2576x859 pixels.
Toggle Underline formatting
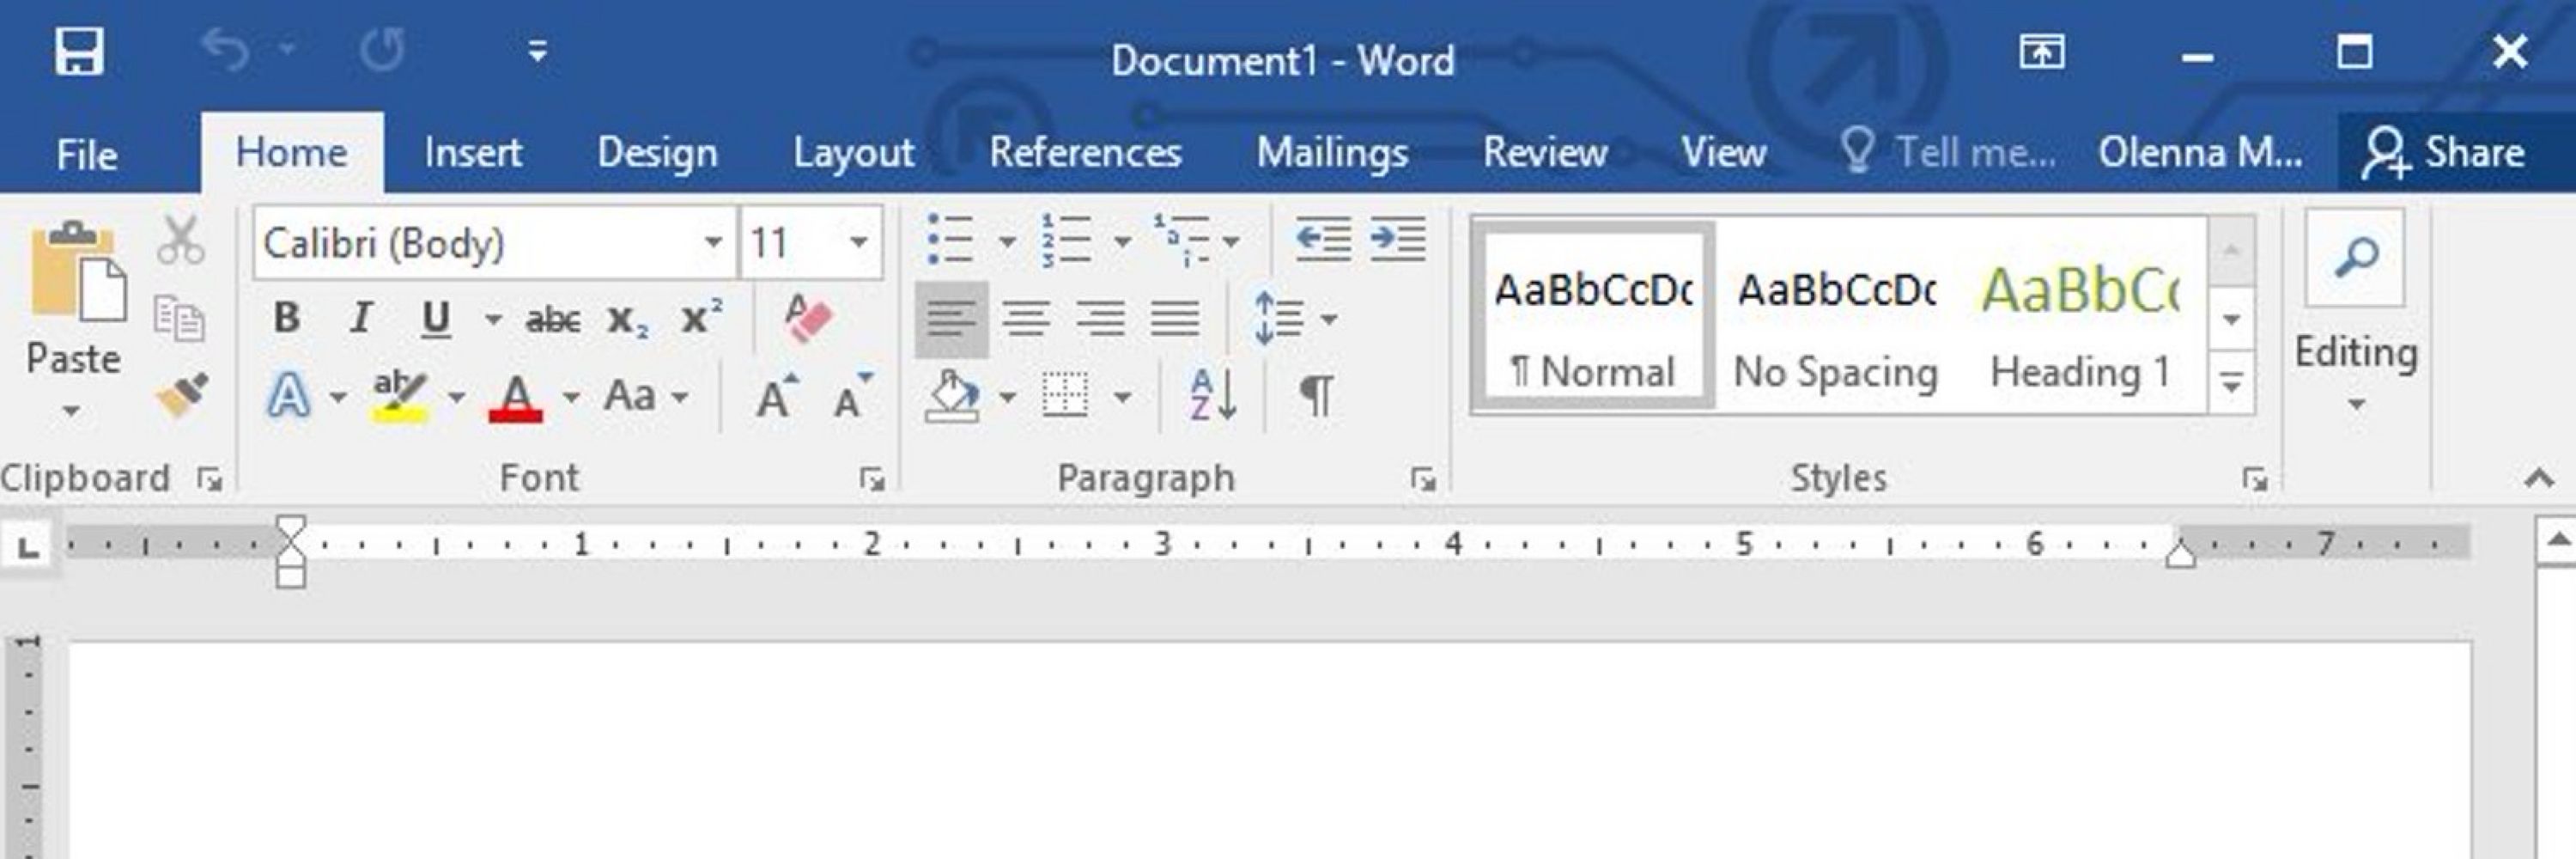coord(436,319)
